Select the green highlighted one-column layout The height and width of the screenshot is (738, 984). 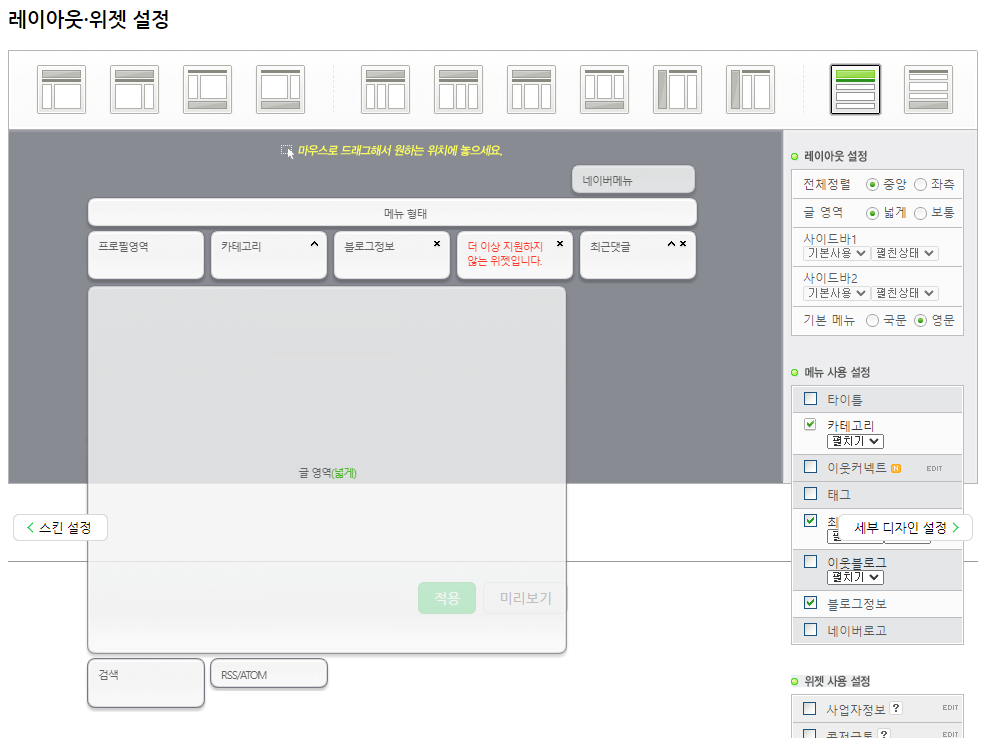(855, 89)
